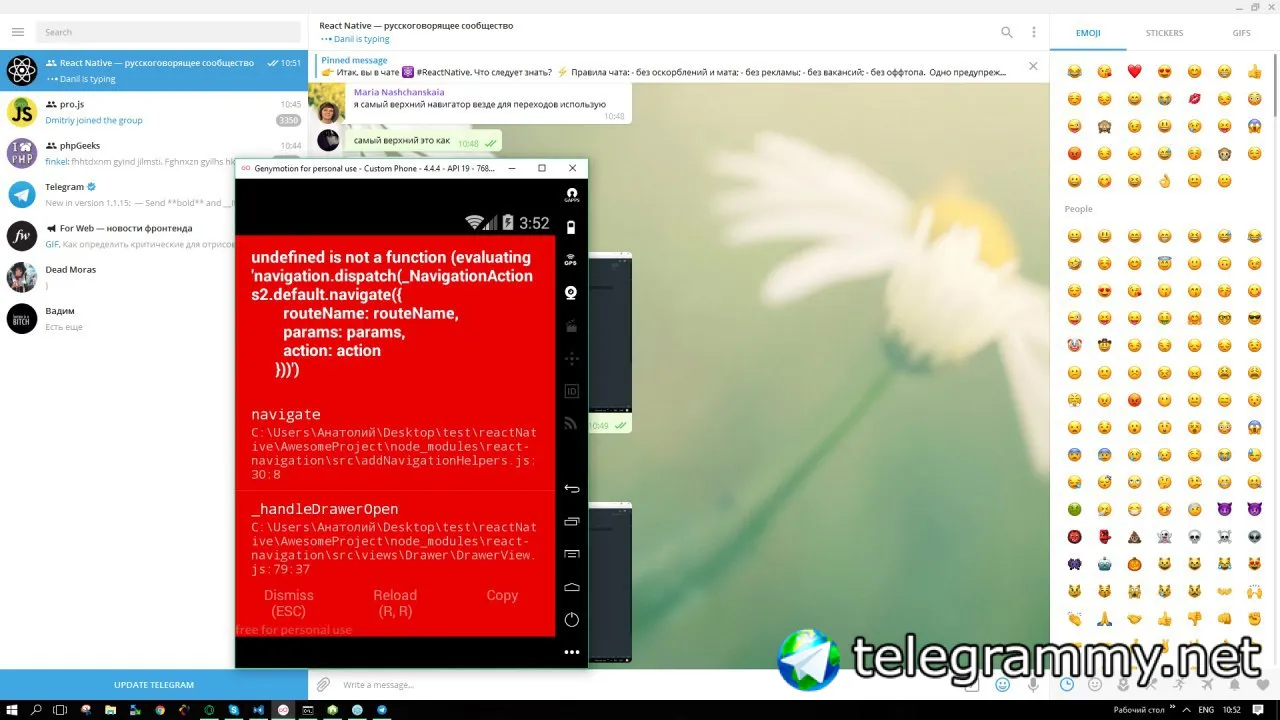Open more options dots in Genymotion toolbar
This screenshot has height=720, width=1280.
click(x=572, y=652)
